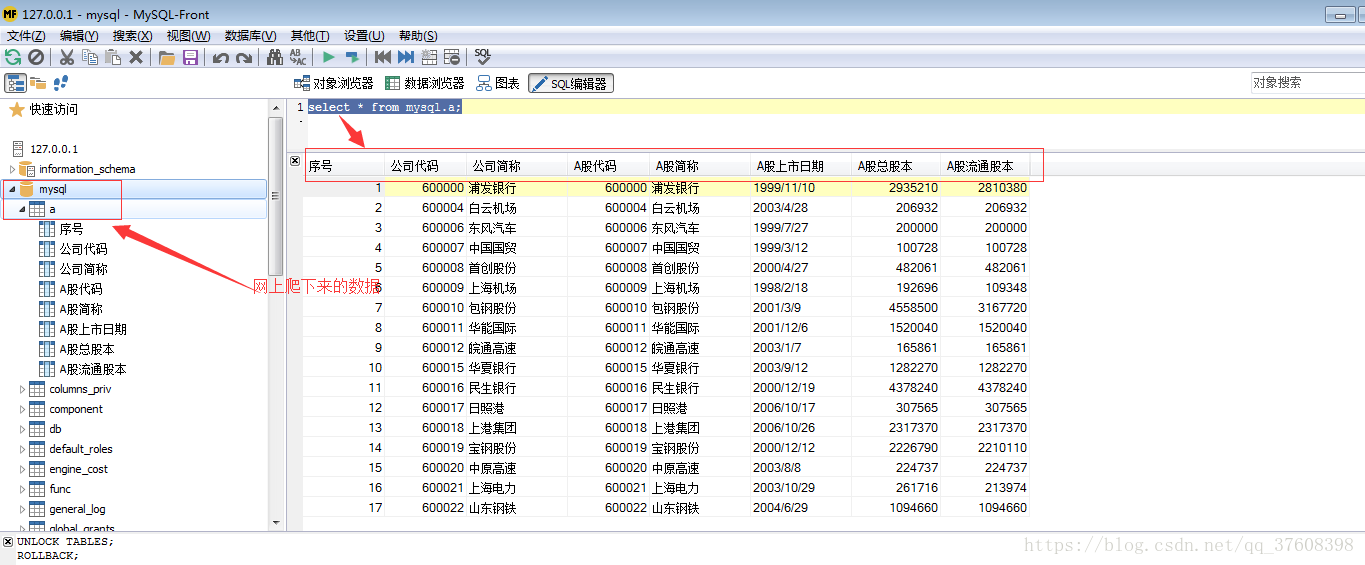Click the Quick Access star icon
This screenshot has height=565, width=1365.
(16, 110)
